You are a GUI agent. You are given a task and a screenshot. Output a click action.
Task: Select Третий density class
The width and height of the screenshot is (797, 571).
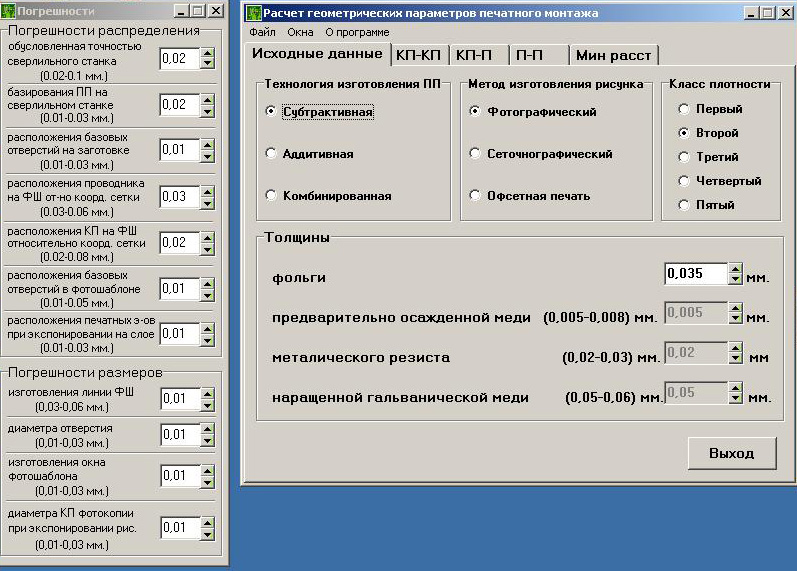[x=684, y=157]
